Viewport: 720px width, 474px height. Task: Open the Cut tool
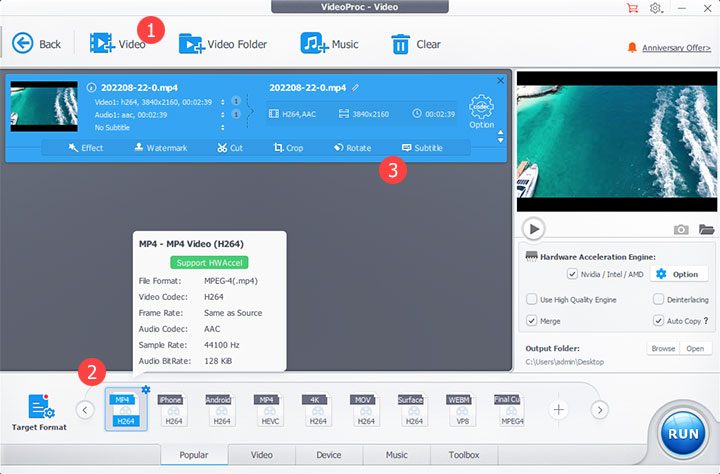tap(230, 148)
